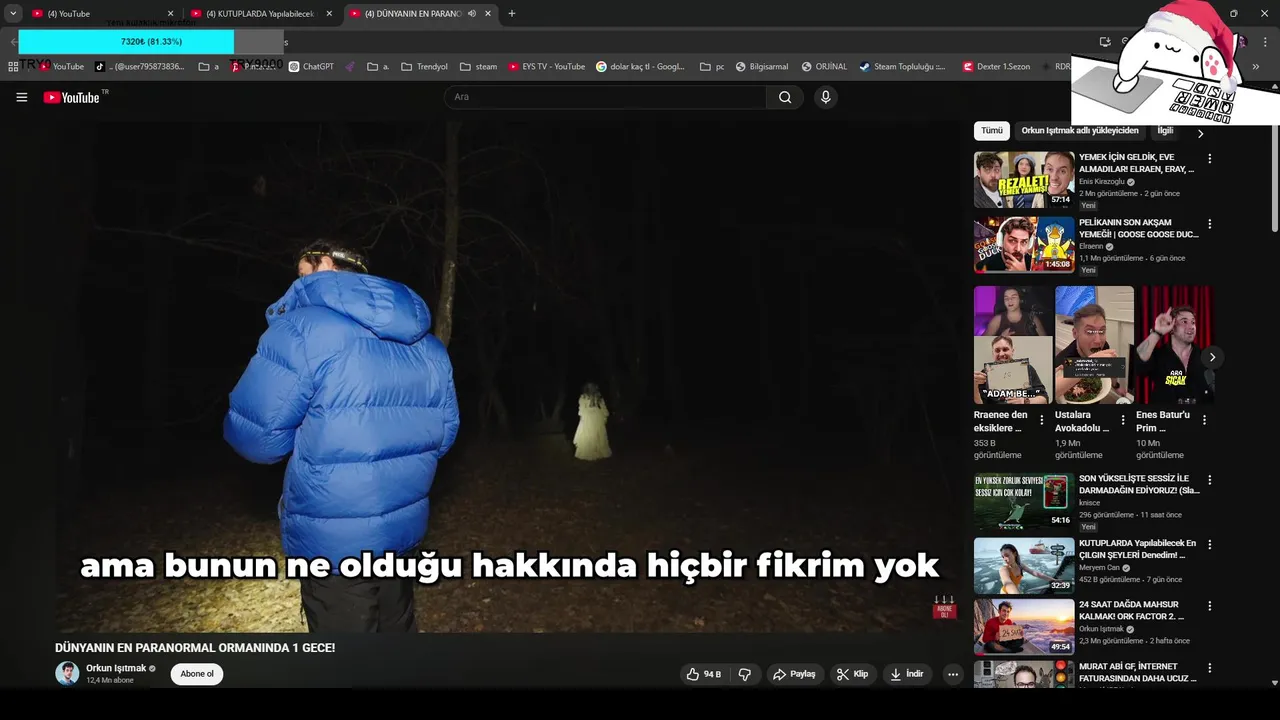The width and height of the screenshot is (1280, 720).
Task: Open options for PELİKANIN SON AKŞAM video
Action: click(x=1209, y=224)
